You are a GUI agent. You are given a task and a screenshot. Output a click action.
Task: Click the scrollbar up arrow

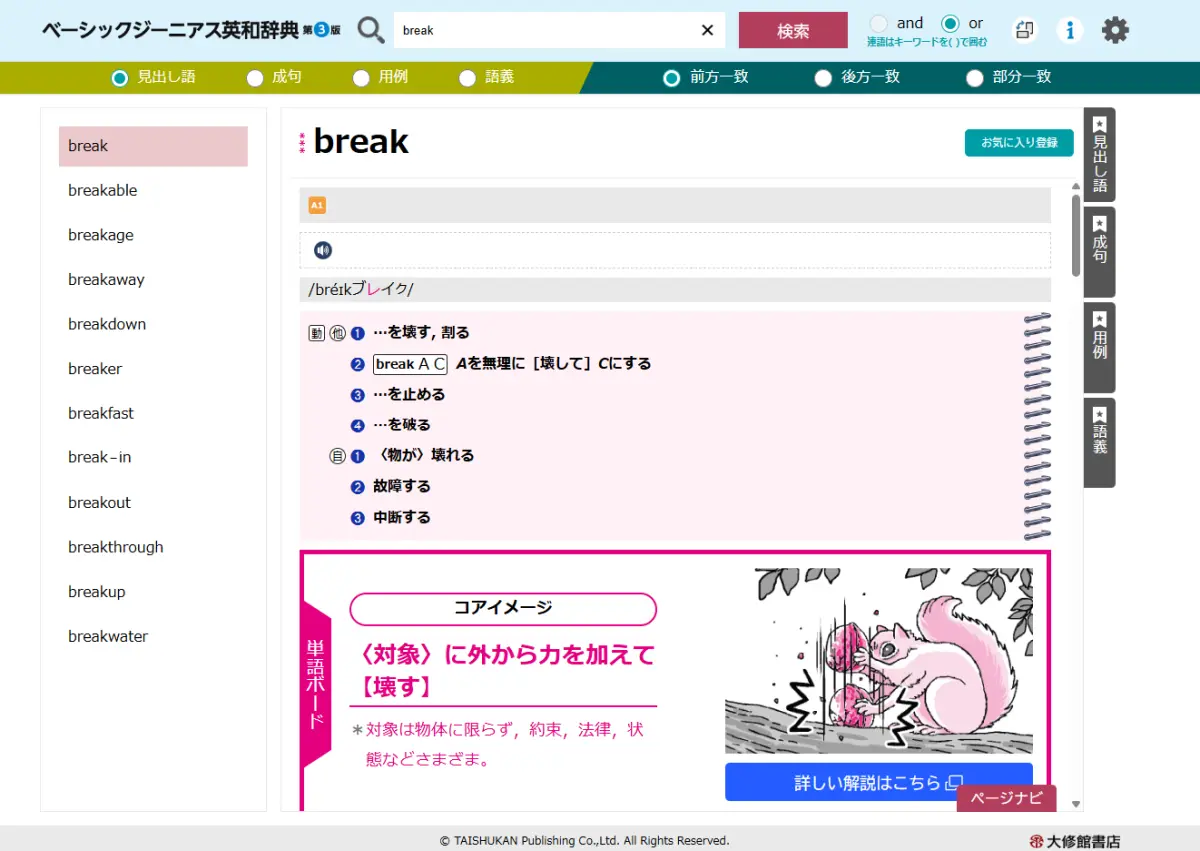pyautogui.click(x=1076, y=186)
